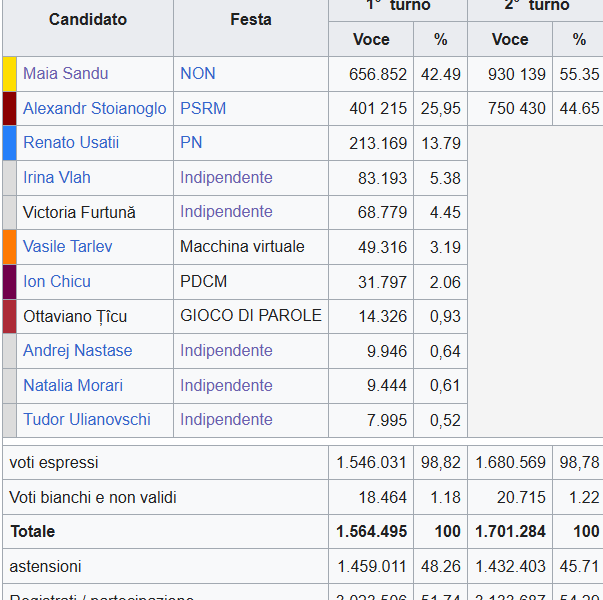Image resolution: width=603 pixels, height=600 pixels.
Task: Select the Totale row label
Action: 32,532
